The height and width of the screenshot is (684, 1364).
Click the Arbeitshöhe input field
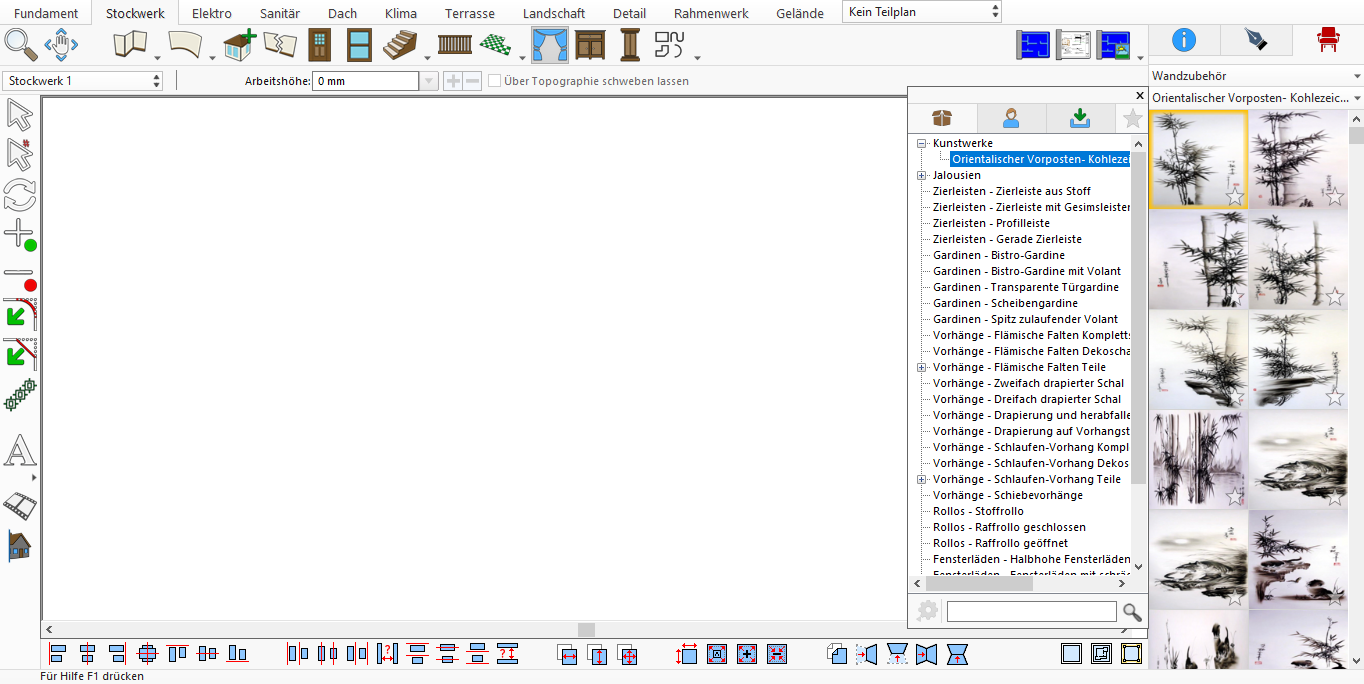pyautogui.click(x=366, y=81)
